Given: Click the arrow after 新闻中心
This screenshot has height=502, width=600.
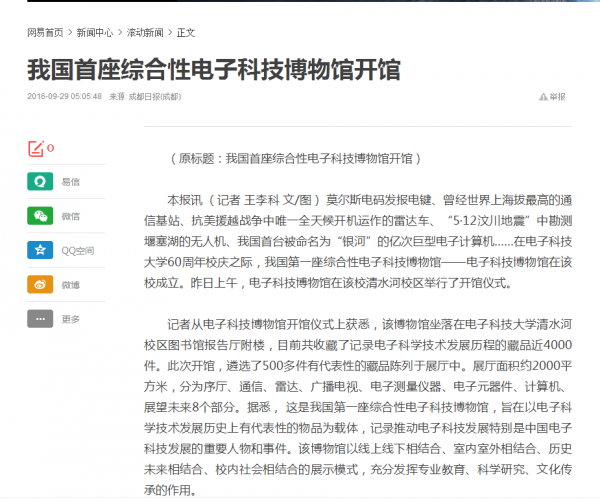Looking at the screenshot, I should [x=120, y=33].
